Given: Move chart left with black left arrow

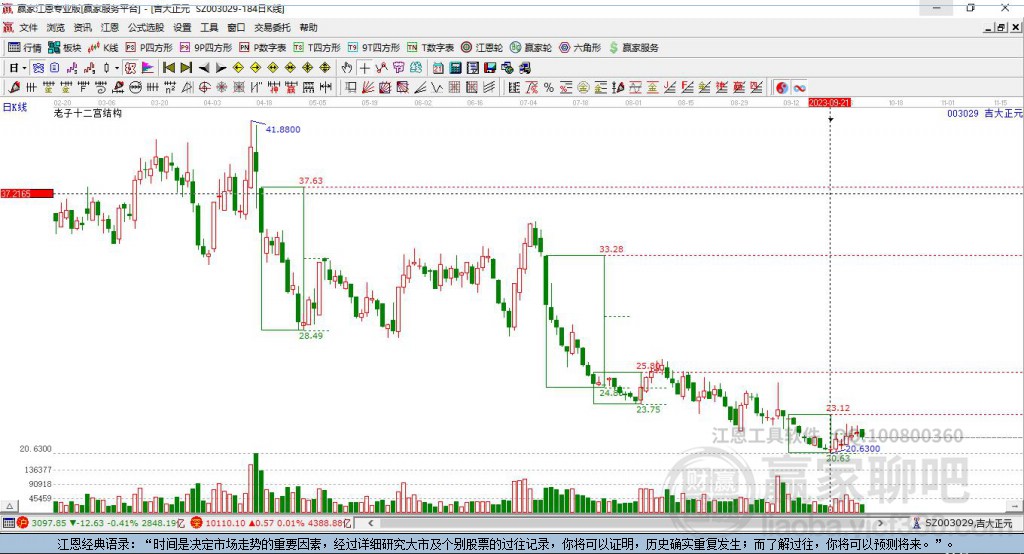Looking at the screenshot, I should pyautogui.click(x=204, y=68).
